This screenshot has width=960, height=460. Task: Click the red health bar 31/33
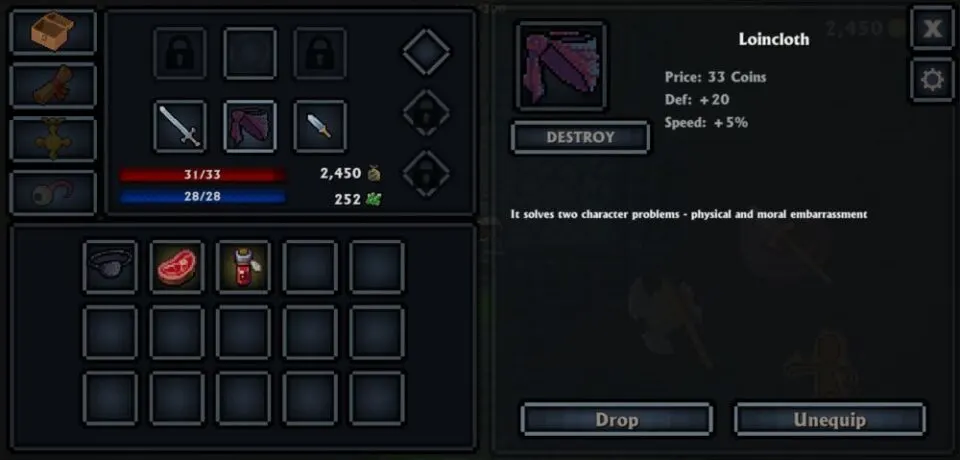click(203, 175)
